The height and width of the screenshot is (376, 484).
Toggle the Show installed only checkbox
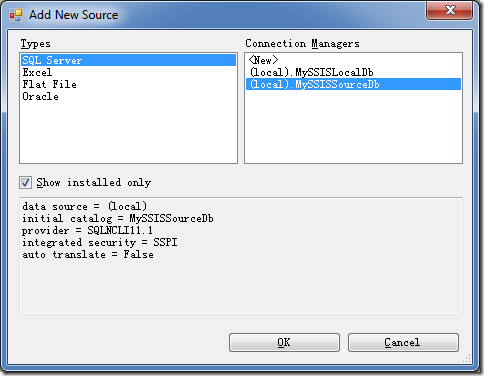pos(25,183)
